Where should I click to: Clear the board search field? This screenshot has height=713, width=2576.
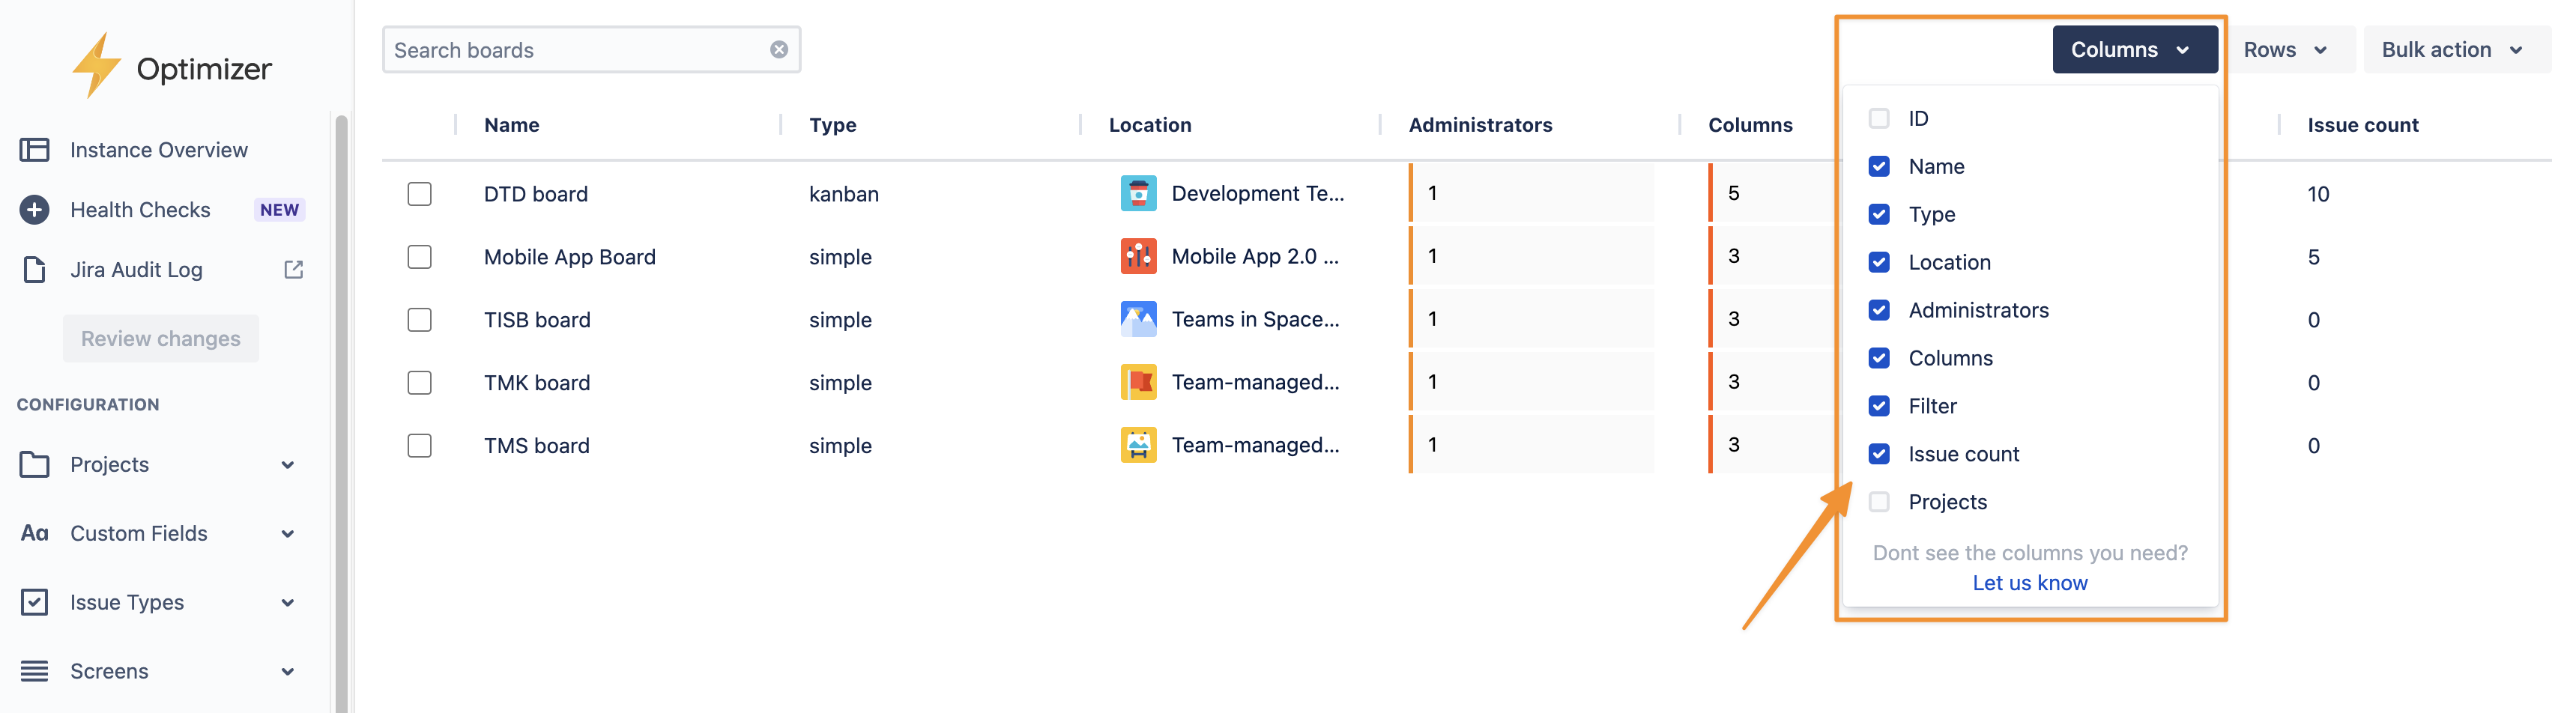[778, 48]
